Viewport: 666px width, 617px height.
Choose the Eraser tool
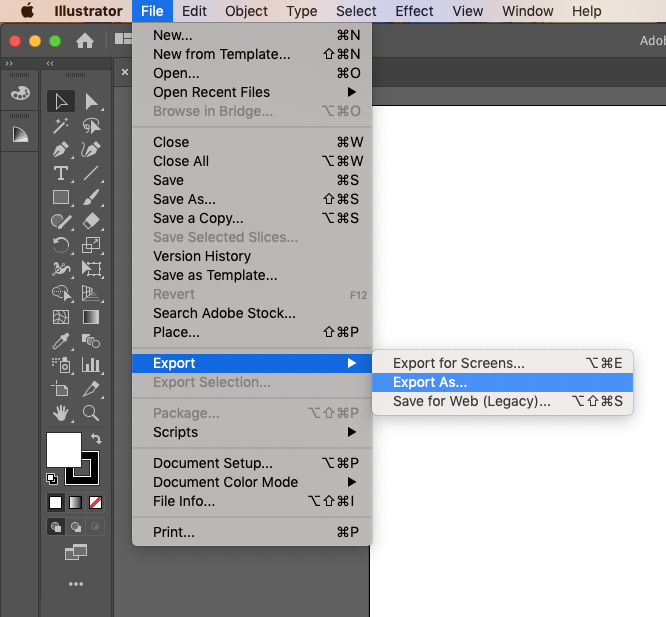(91, 221)
